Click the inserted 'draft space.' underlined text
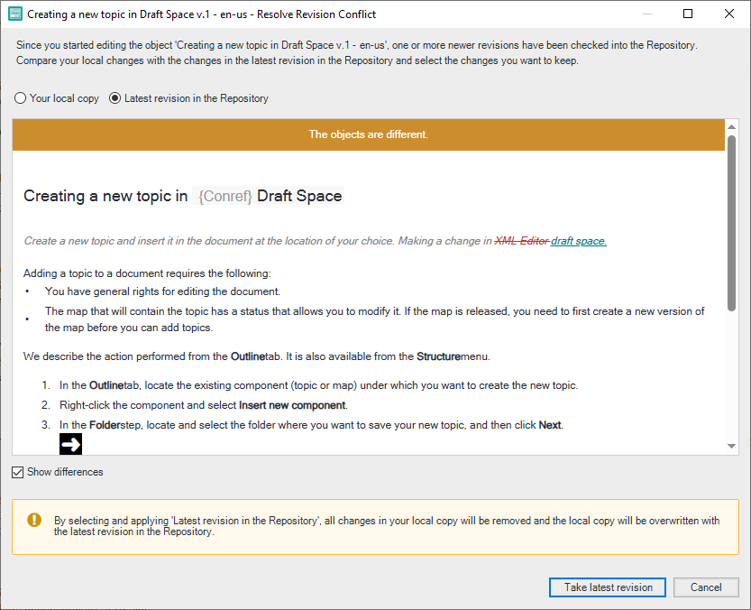Screen dimensions: 751x610 pyautogui.click(x=578, y=241)
